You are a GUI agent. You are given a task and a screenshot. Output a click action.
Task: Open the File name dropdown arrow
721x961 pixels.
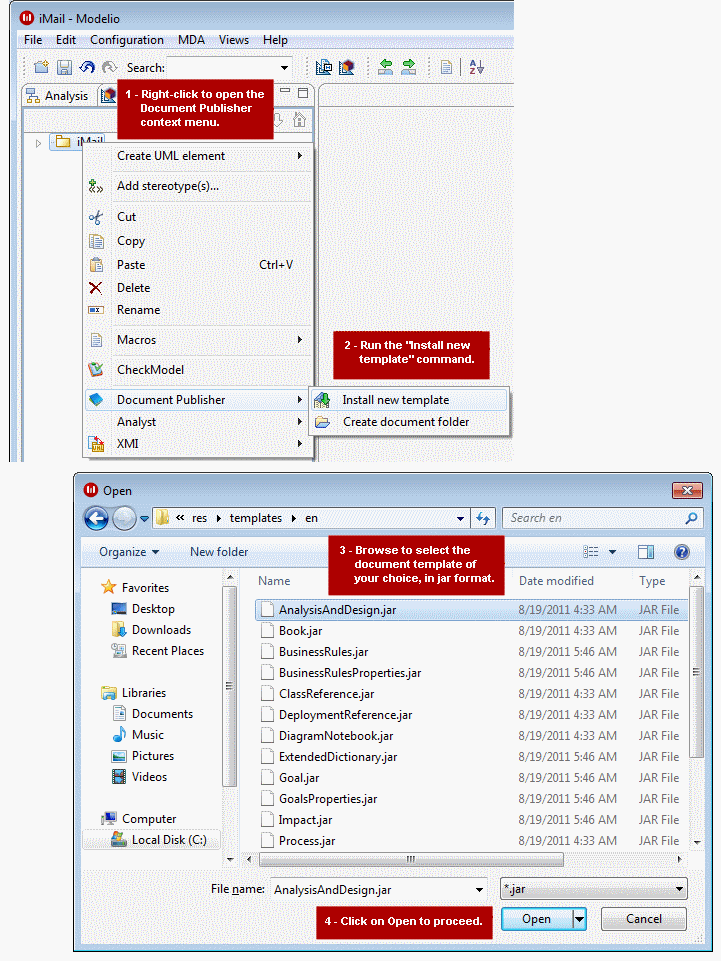(479, 890)
